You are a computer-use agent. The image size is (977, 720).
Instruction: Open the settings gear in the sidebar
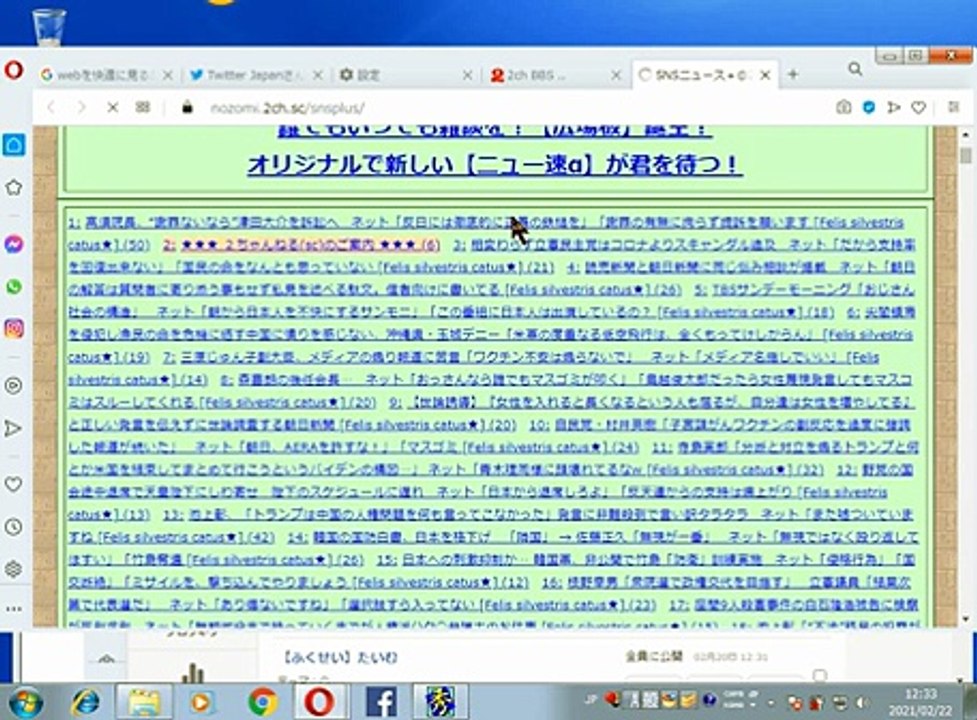click(x=14, y=569)
